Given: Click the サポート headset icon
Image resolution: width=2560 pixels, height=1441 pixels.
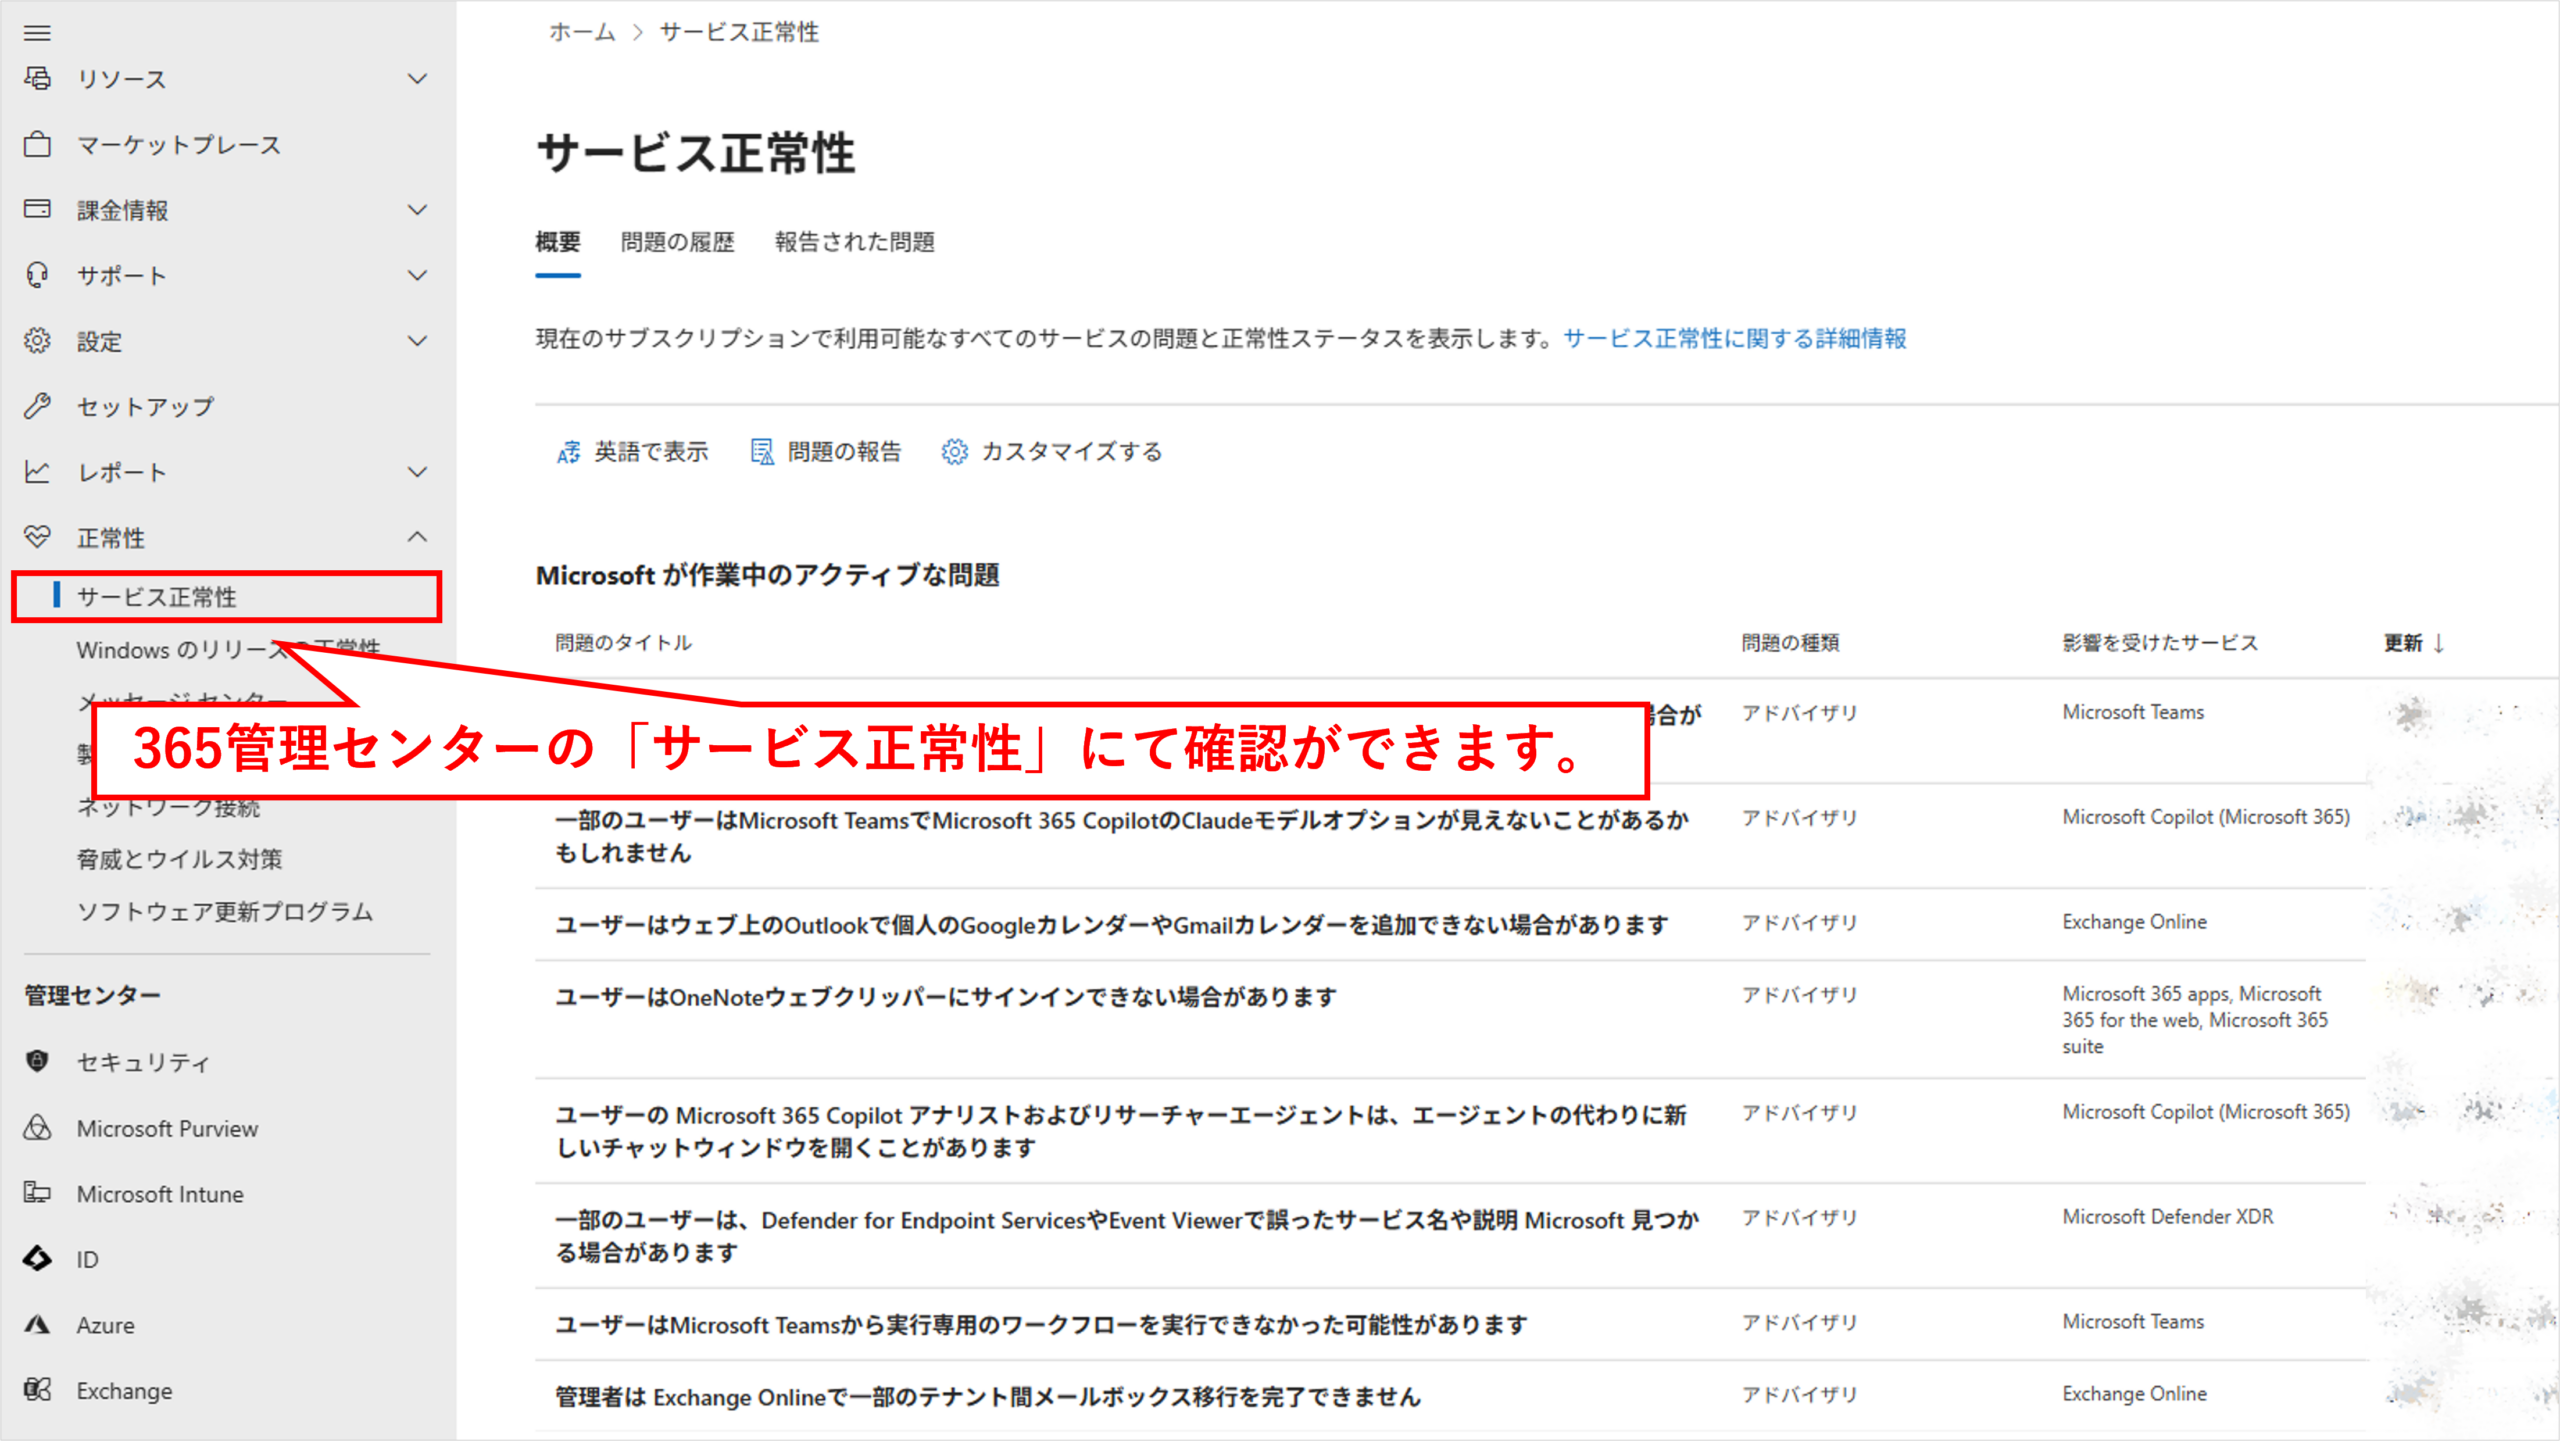Looking at the screenshot, I should pyautogui.click(x=38, y=275).
